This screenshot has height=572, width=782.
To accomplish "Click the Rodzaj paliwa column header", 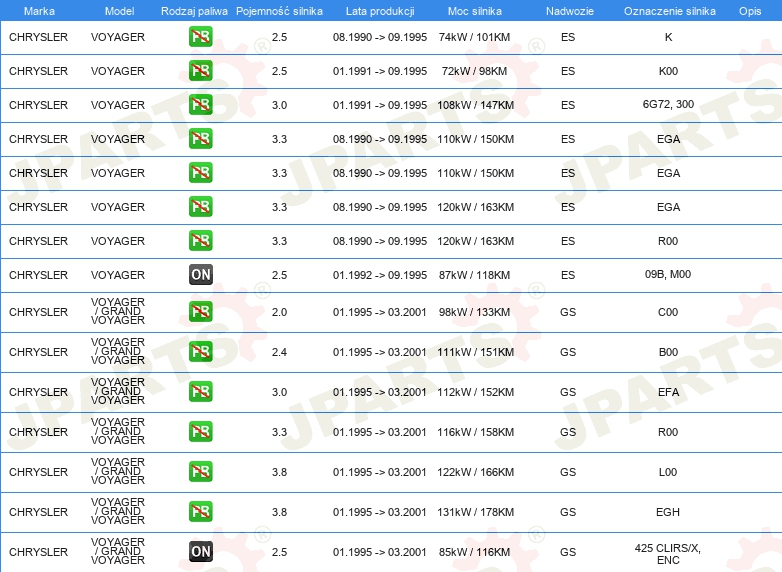I will pyautogui.click(x=194, y=11).
